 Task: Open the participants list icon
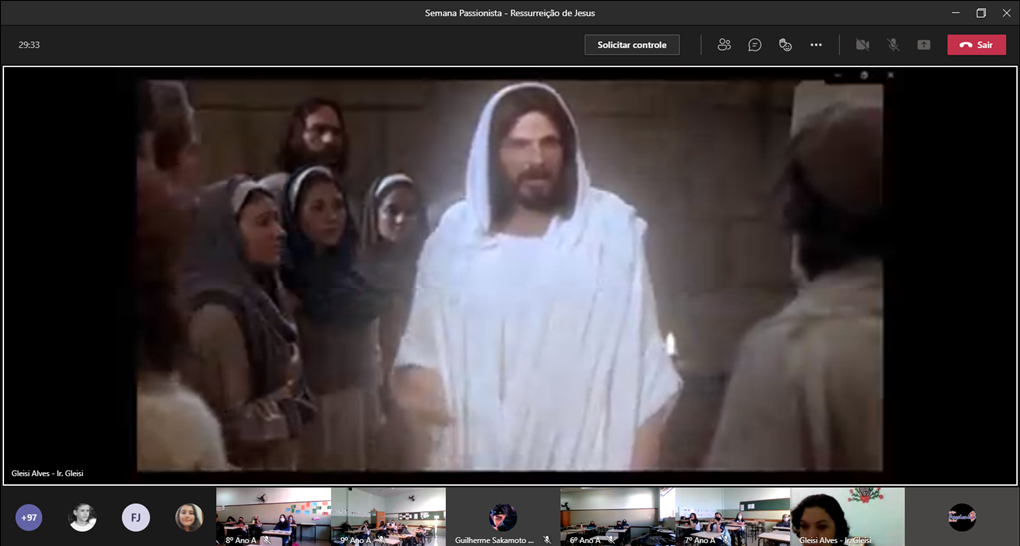[724, 45]
